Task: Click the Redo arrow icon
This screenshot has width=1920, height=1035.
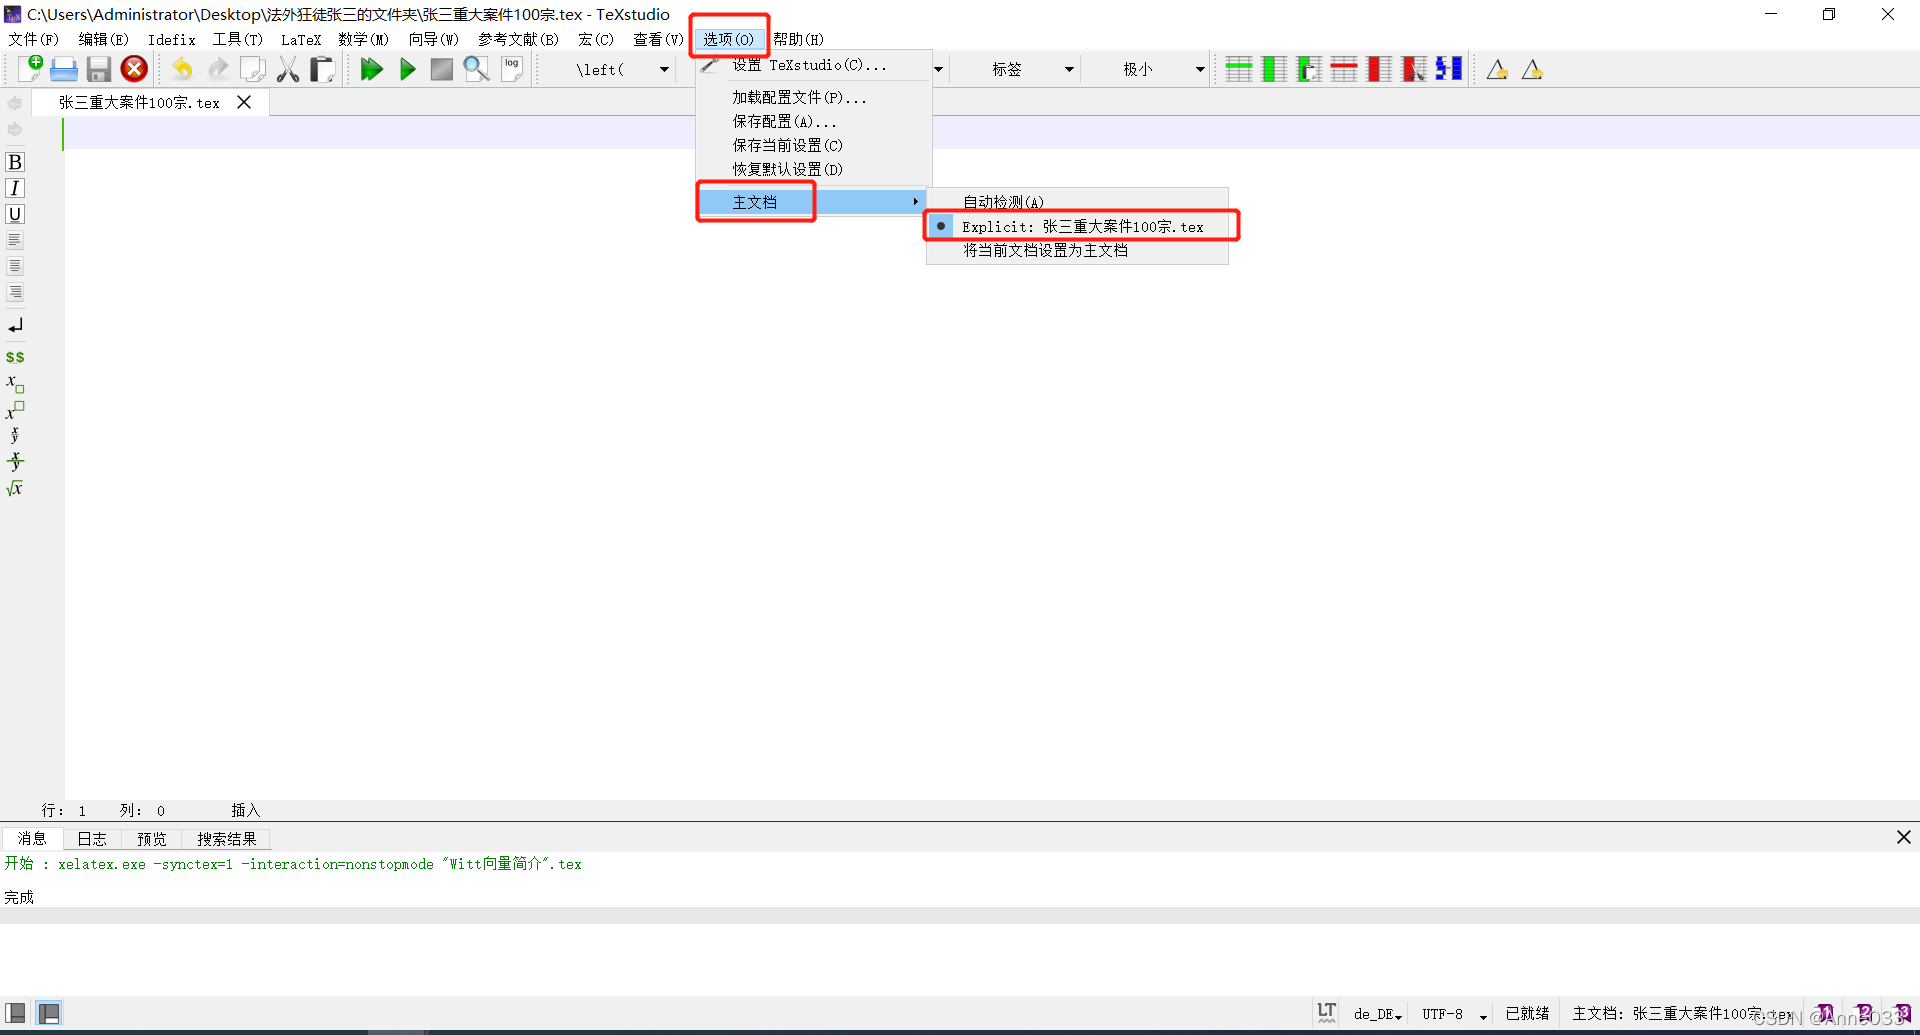Action: [218, 69]
